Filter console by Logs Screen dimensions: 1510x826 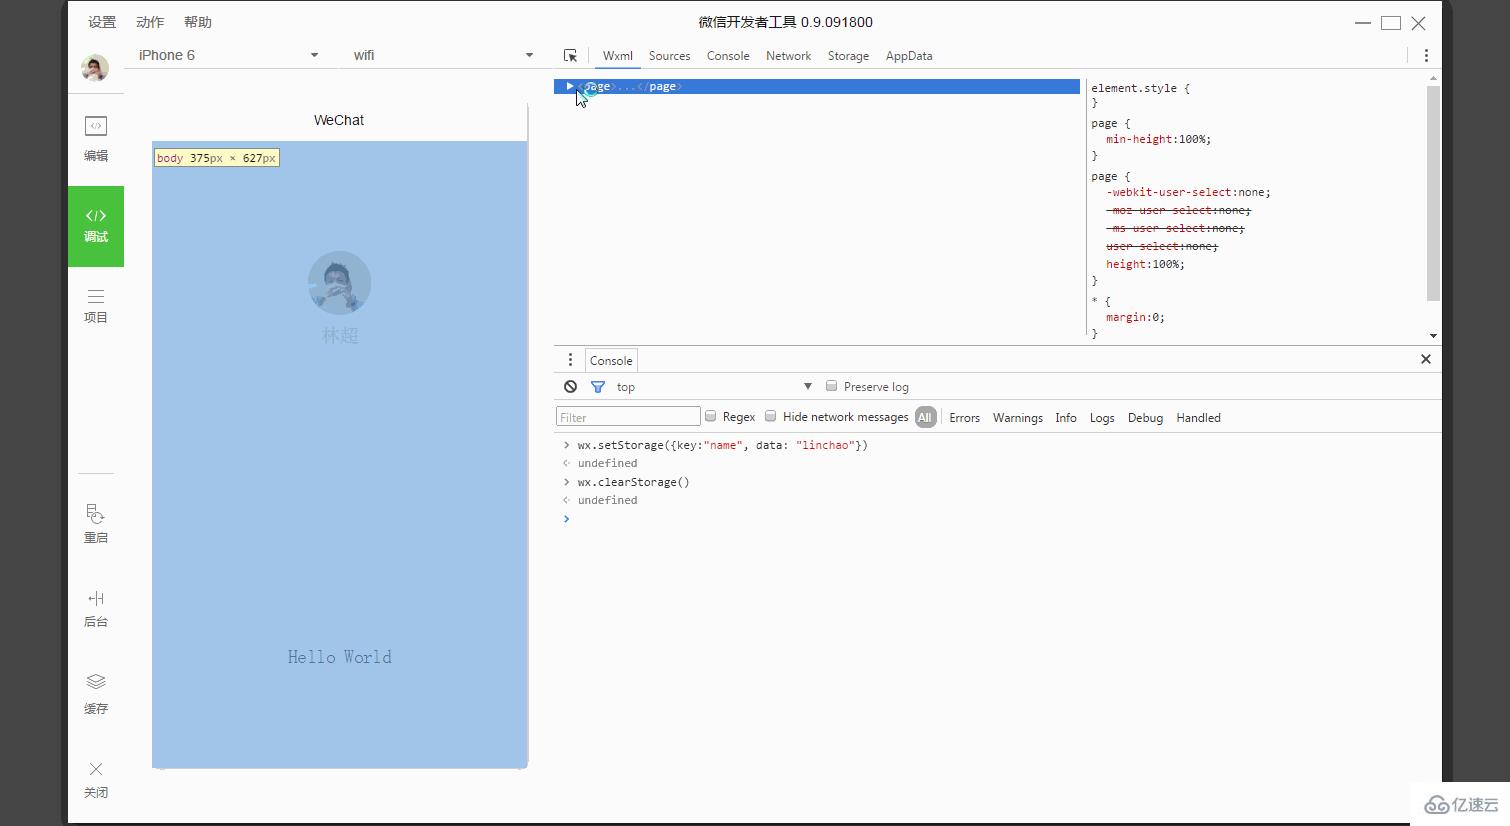tap(1102, 418)
